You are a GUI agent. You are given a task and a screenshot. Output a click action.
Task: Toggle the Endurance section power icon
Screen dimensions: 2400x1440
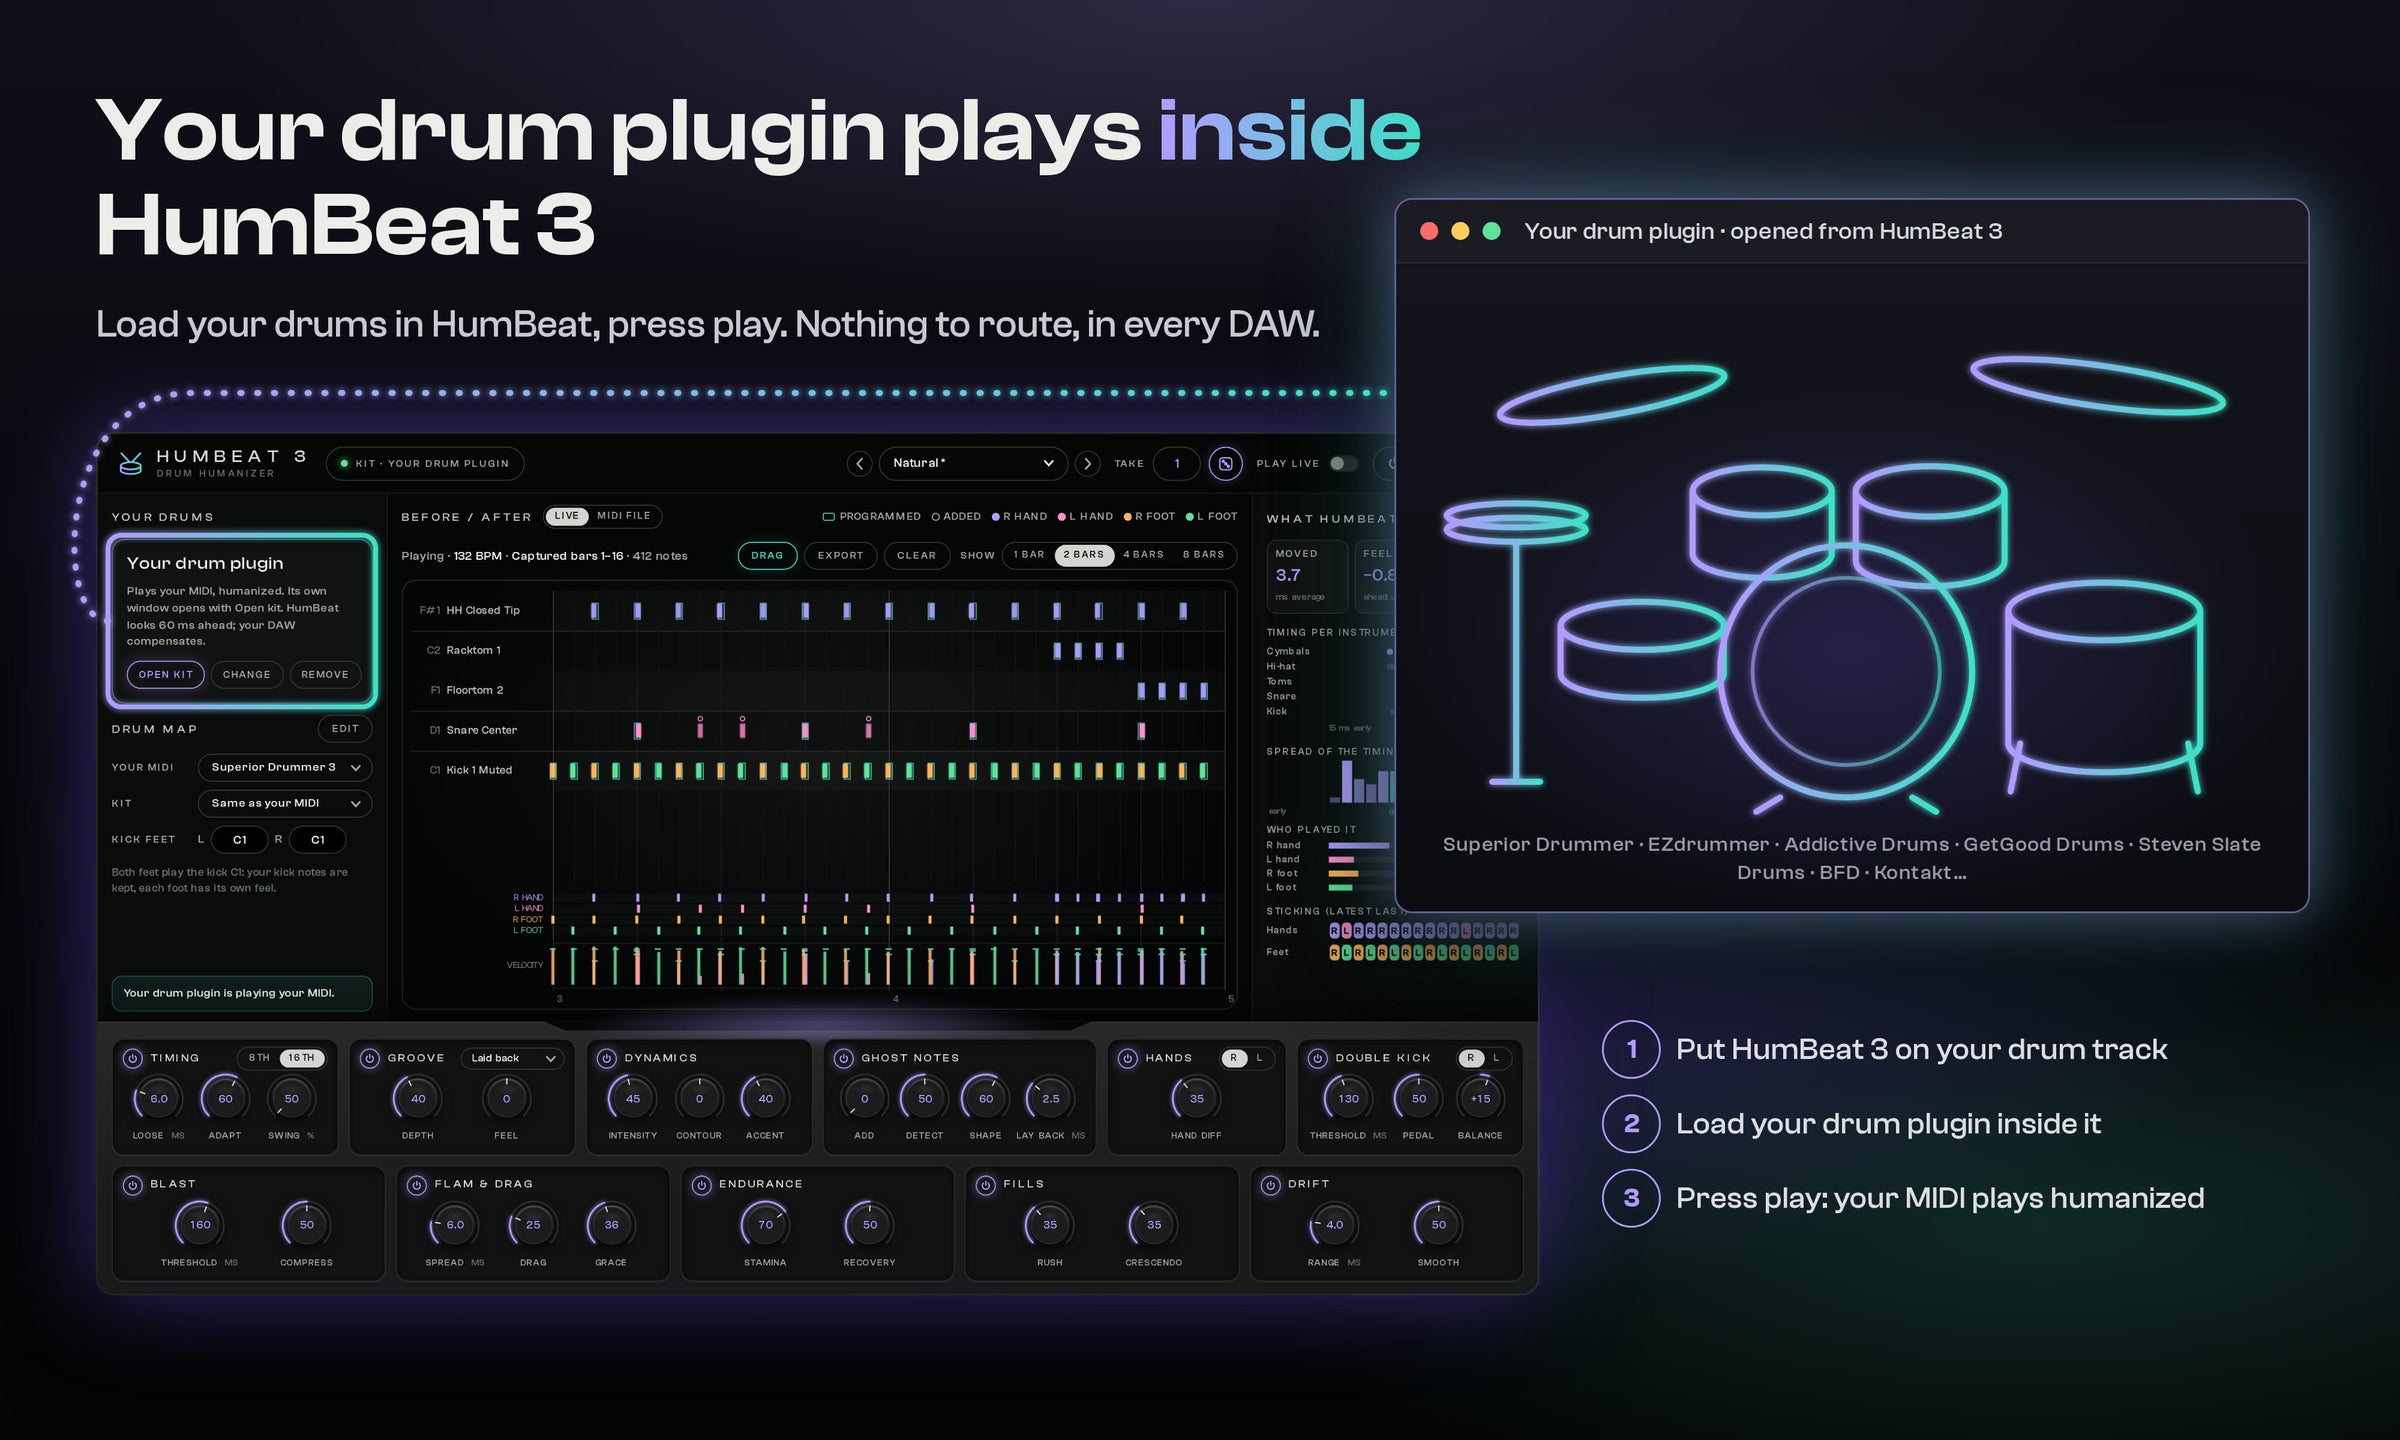701,1184
